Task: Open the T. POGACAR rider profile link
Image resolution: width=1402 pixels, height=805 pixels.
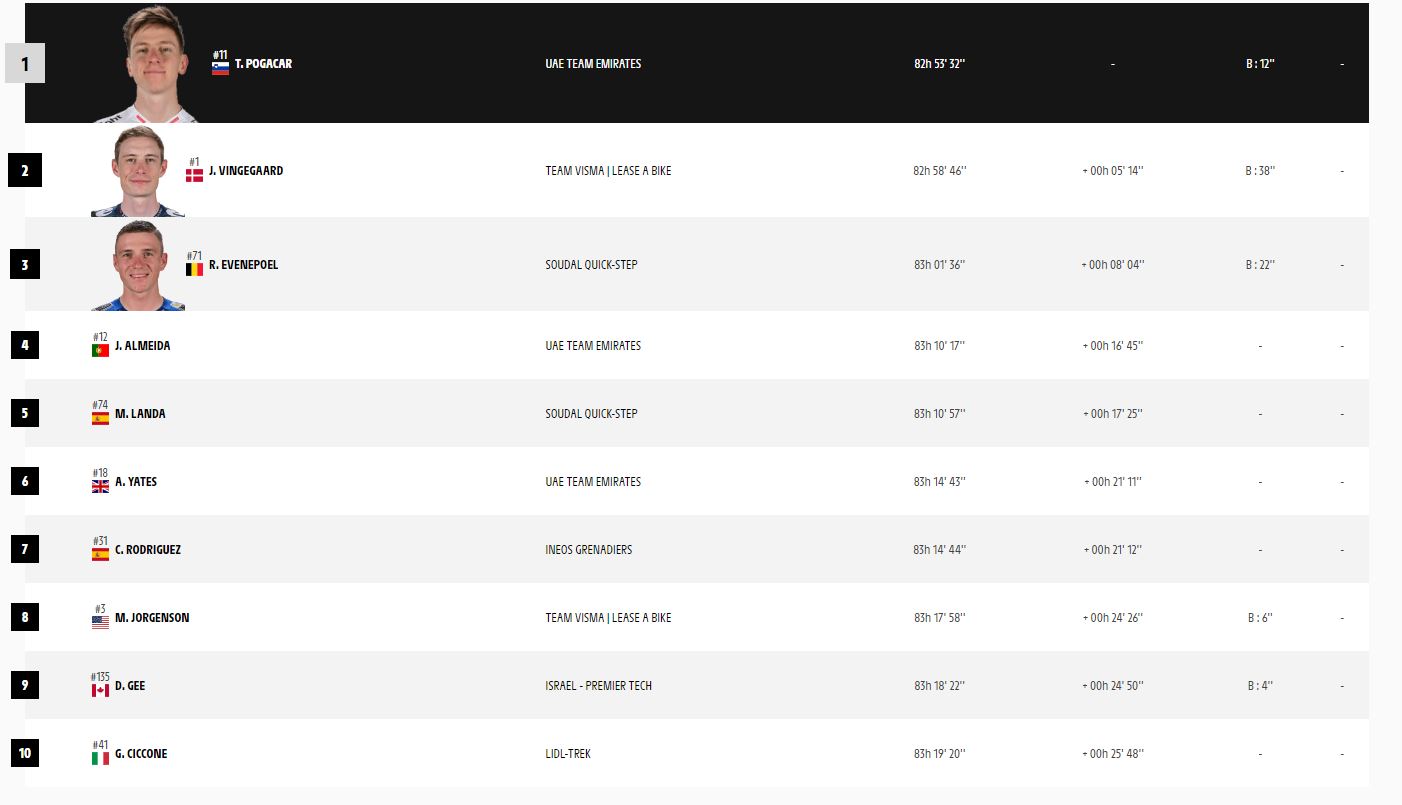Action: pos(263,64)
